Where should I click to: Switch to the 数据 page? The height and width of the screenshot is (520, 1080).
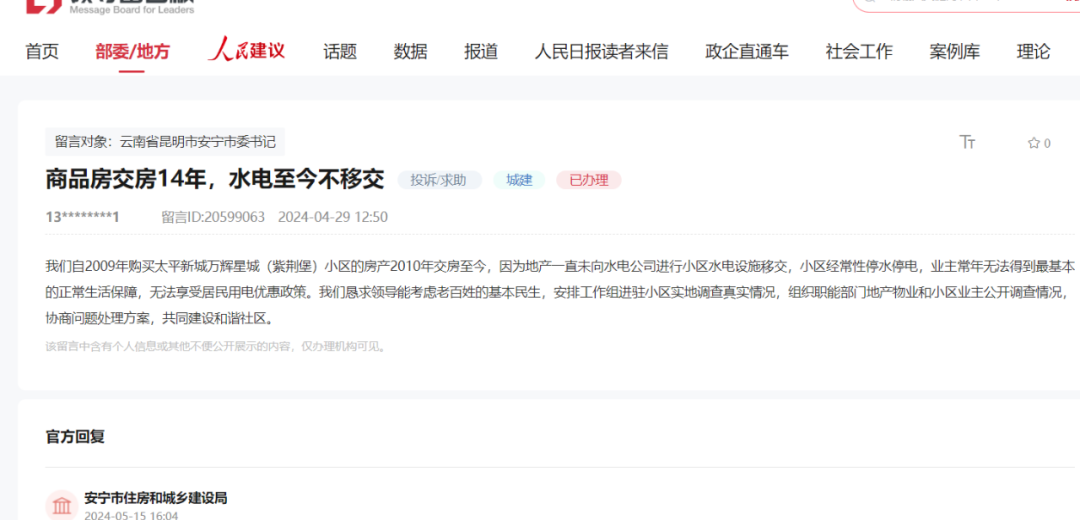410,52
